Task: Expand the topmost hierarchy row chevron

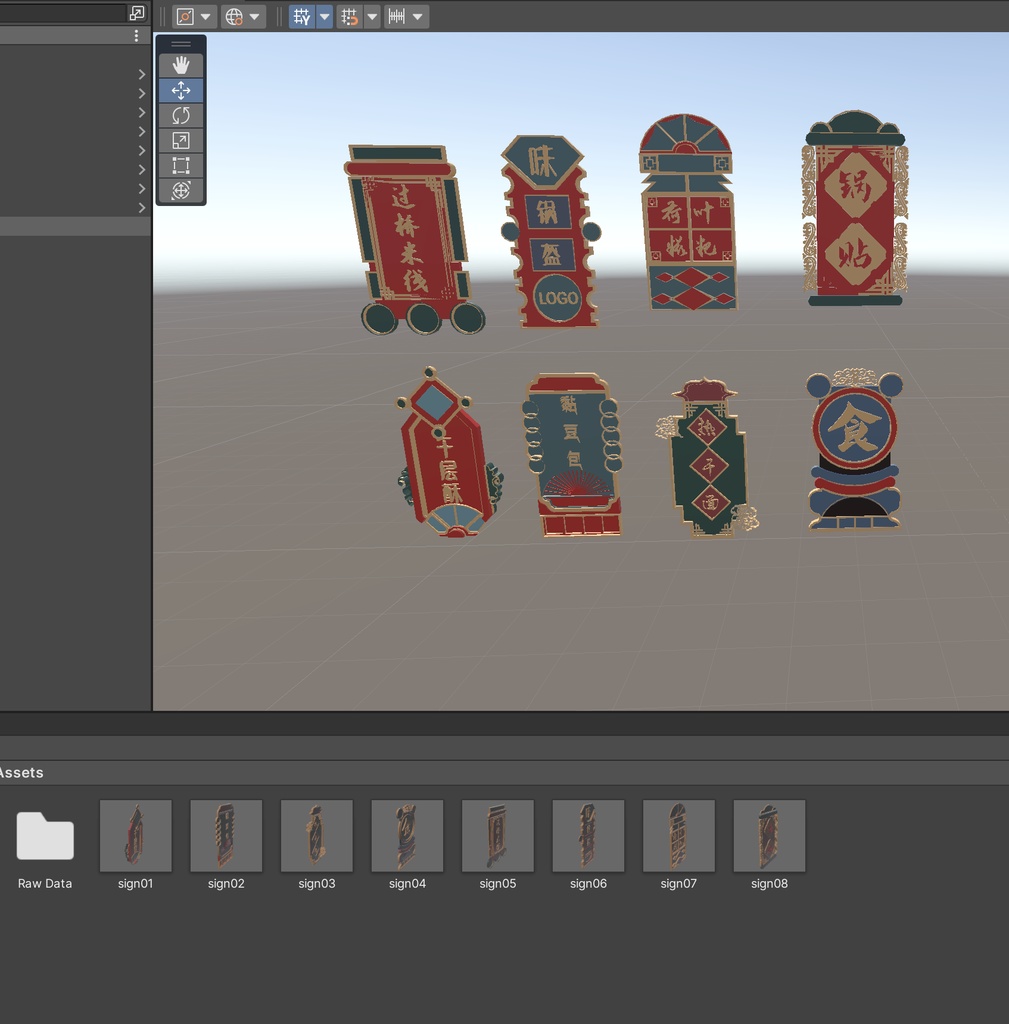Action: click(x=142, y=74)
